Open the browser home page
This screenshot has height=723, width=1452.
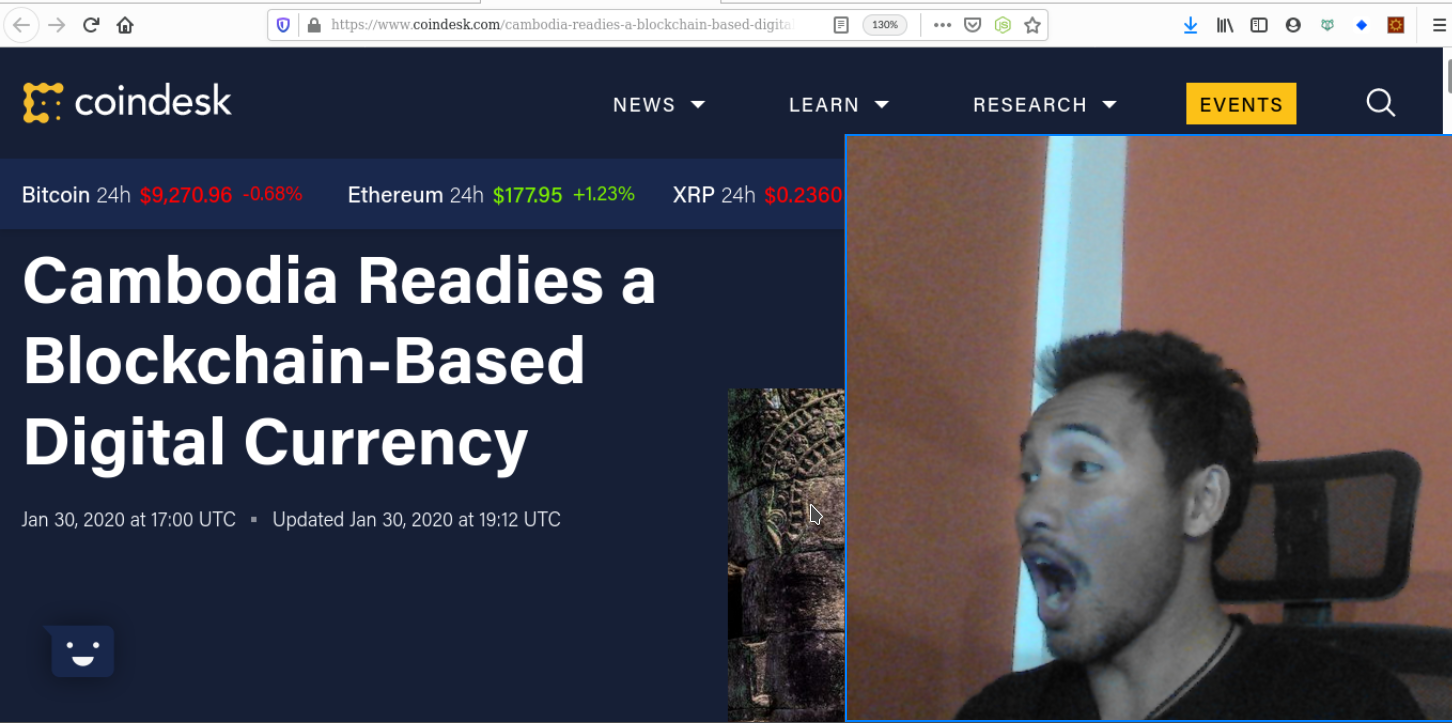point(125,25)
